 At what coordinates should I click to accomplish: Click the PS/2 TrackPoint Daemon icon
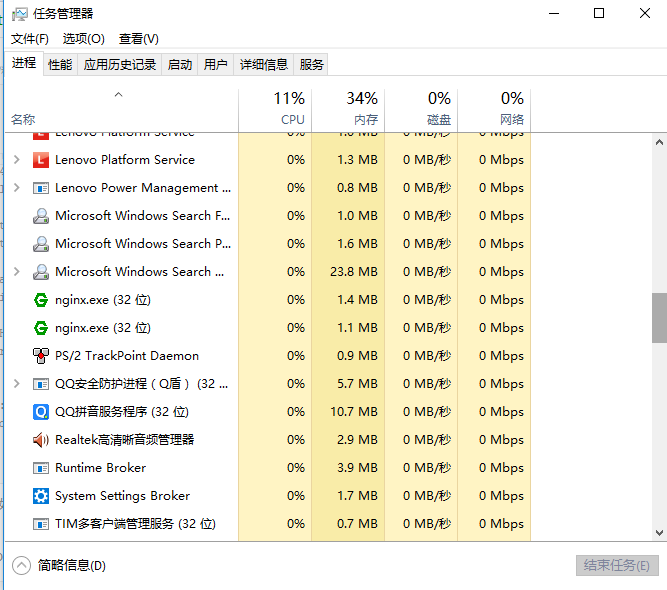pyautogui.click(x=41, y=356)
